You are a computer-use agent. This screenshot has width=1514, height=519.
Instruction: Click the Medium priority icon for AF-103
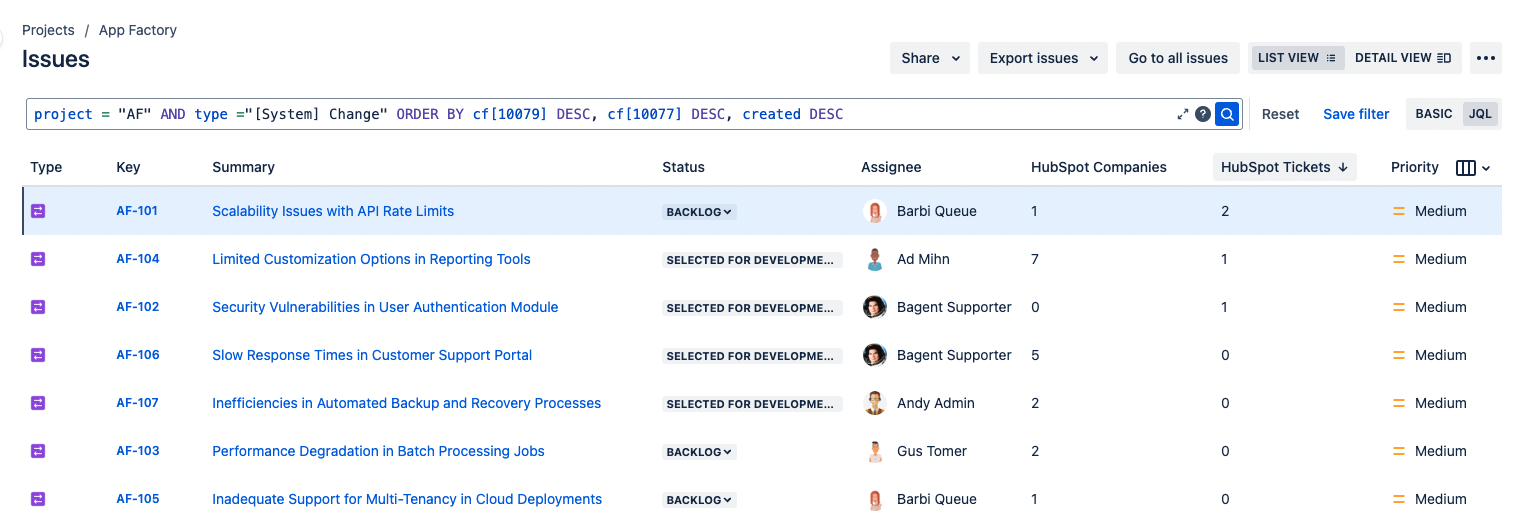(x=1399, y=451)
